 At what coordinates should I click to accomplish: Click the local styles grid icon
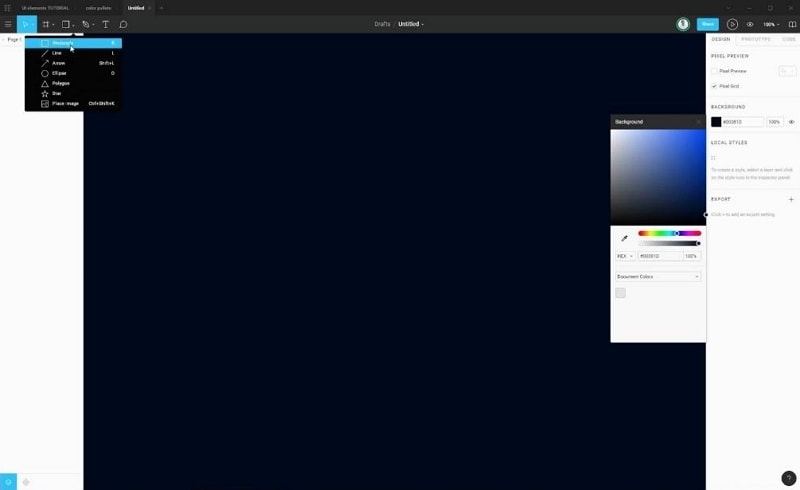713,158
